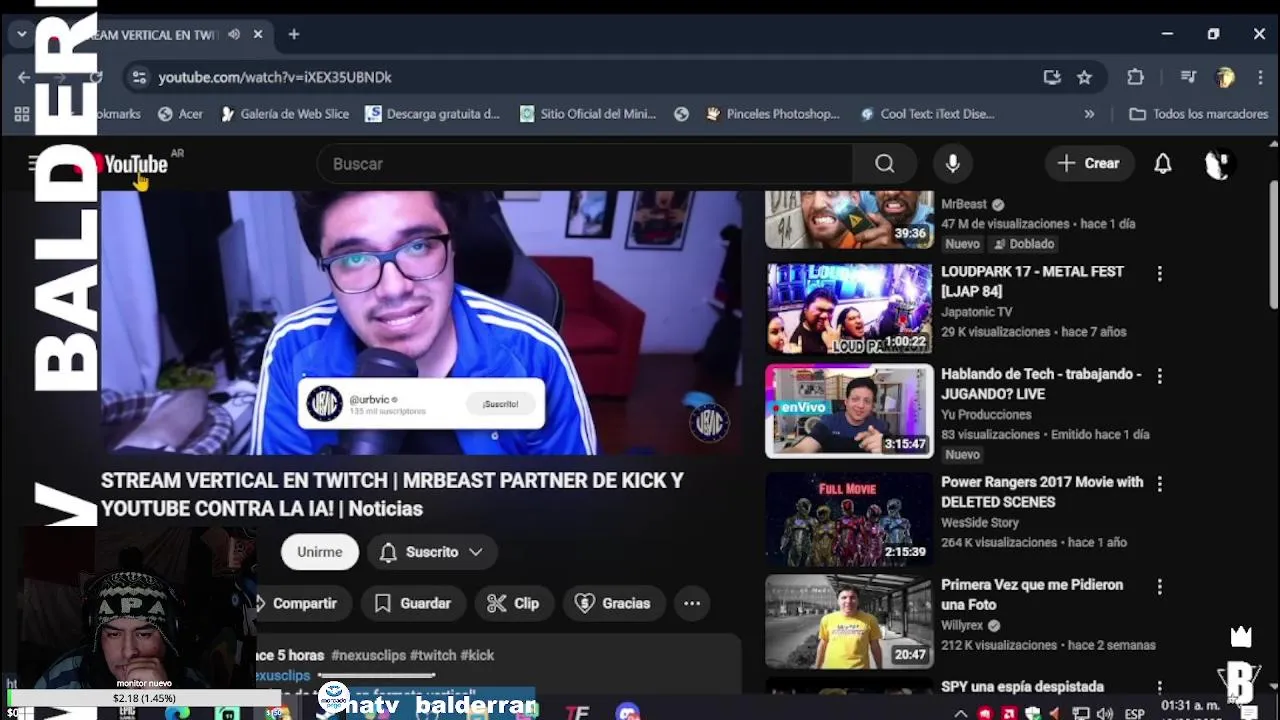Open Japatonic TV channel link
This screenshot has width=1280, height=720.
tap(977, 312)
